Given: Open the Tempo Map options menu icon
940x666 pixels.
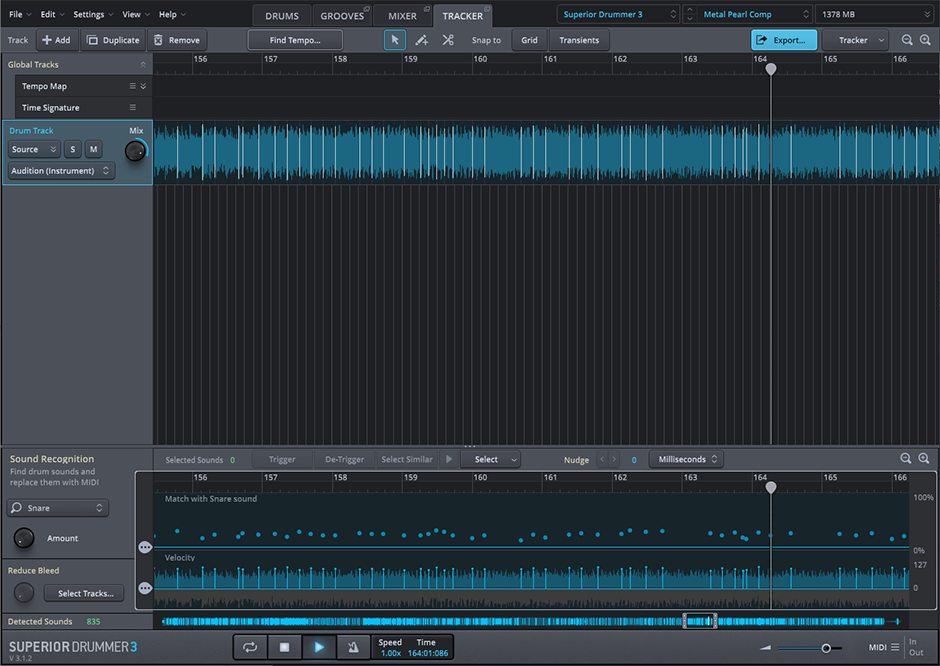Looking at the screenshot, I should tap(132, 86).
